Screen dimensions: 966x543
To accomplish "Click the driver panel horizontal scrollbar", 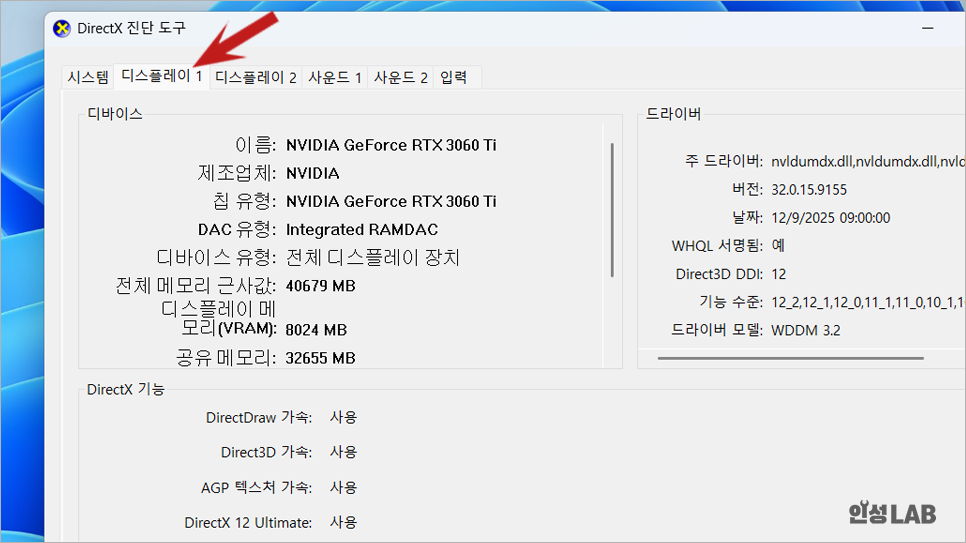I will [x=790, y=358].
